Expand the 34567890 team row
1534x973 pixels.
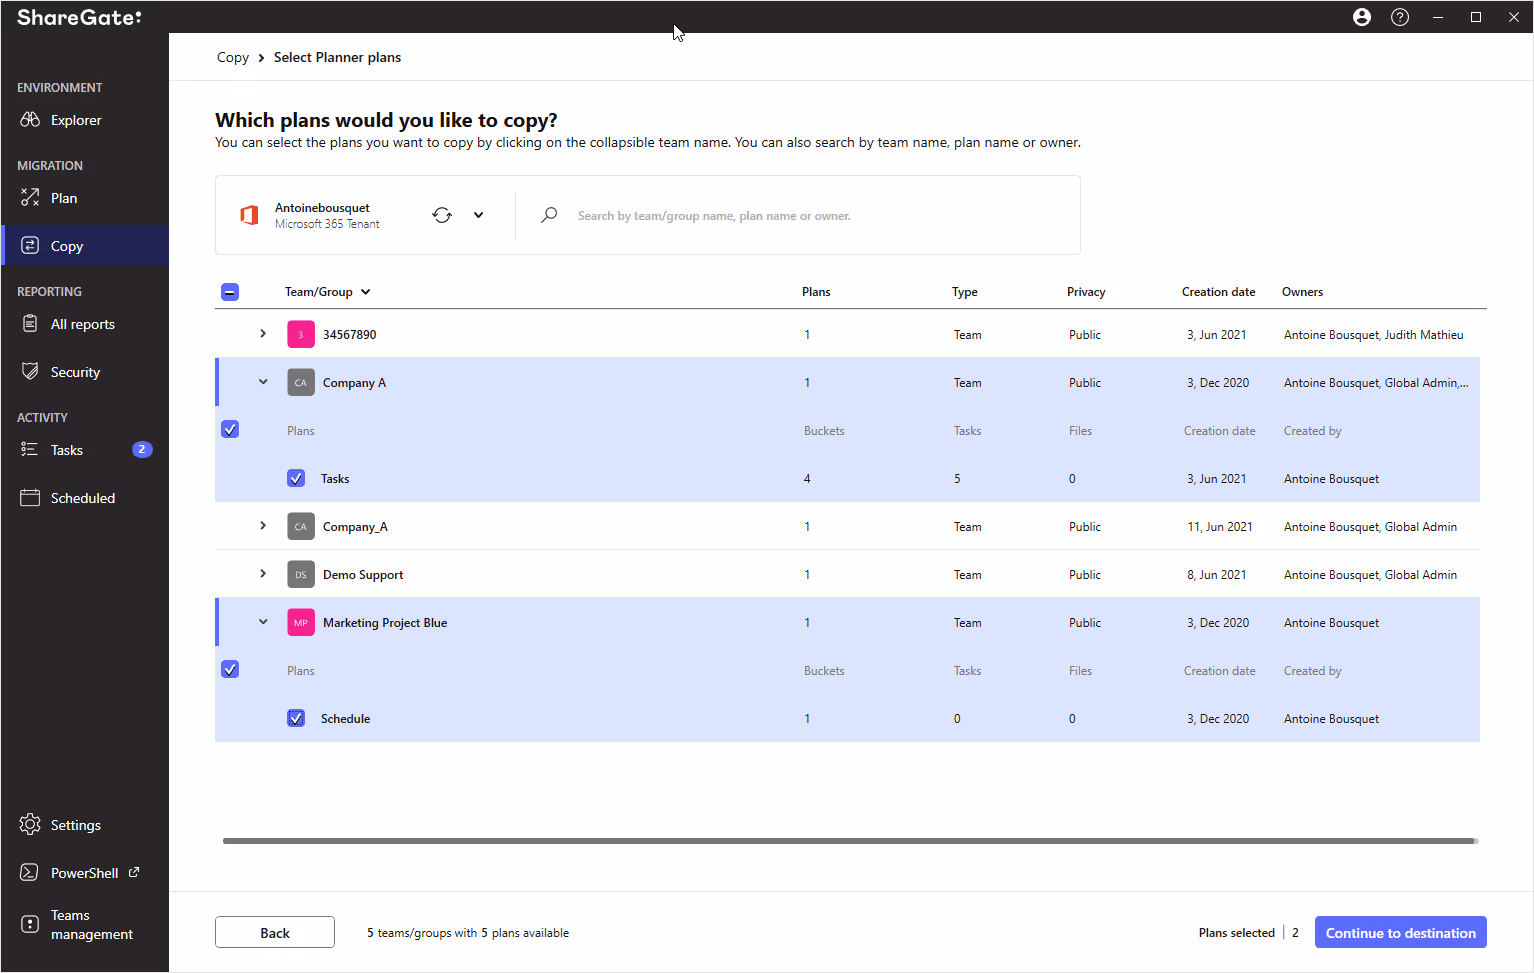[263, 333]
